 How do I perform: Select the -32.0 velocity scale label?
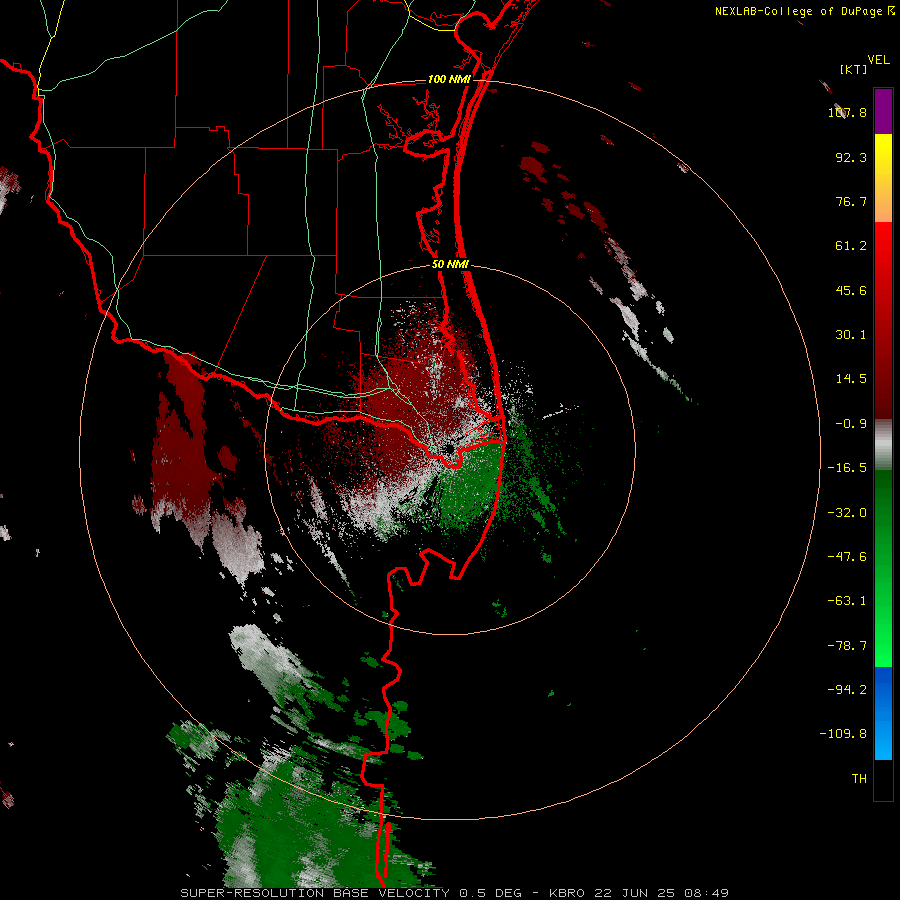tap(847, 513)
